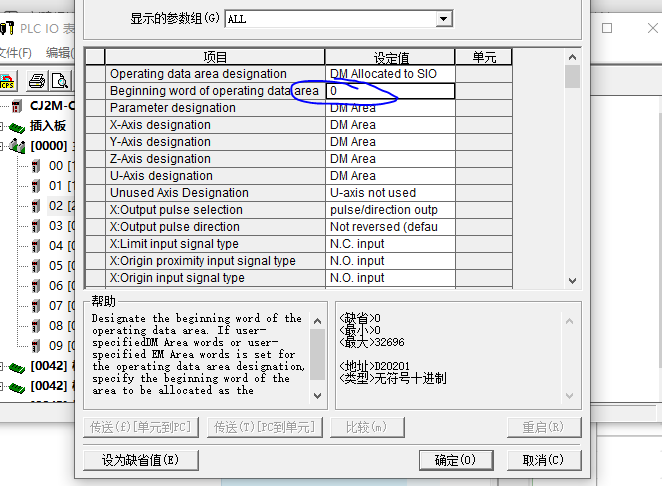Screen dimensions: 662x486
Task: Click the CPS icon in toolbar
Action: [x=7, y=80]
